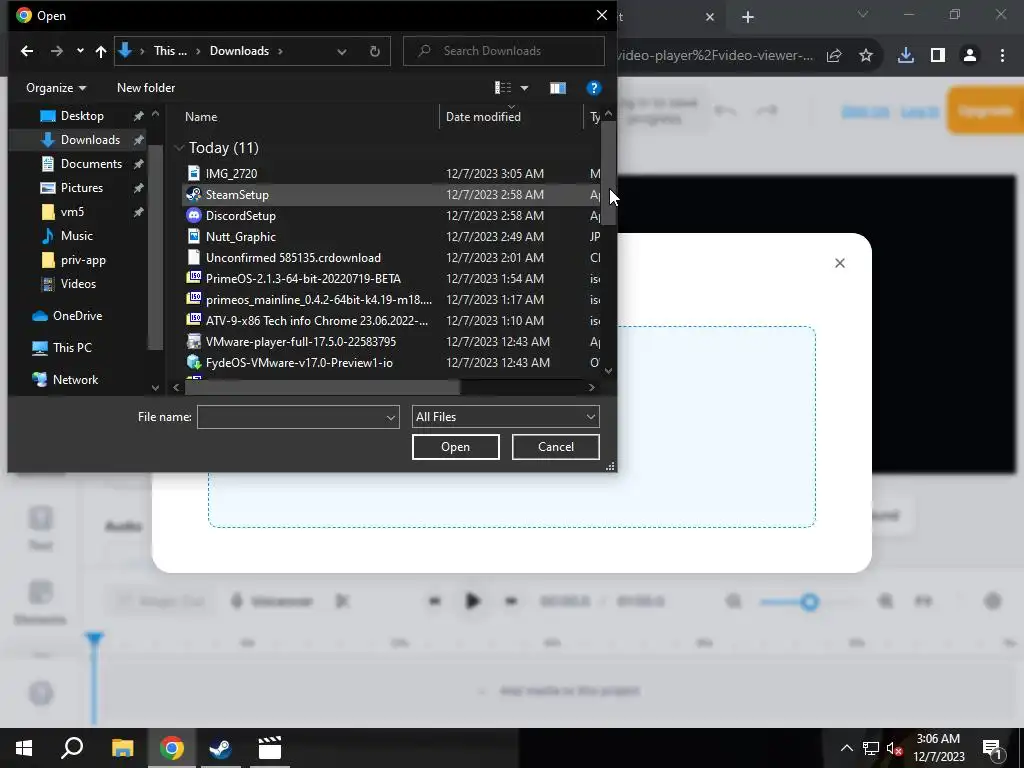Open taskbar Search magnifier
Viewport: 1024px width, 768px height.
pyautogui.click(x=72, y=748)
